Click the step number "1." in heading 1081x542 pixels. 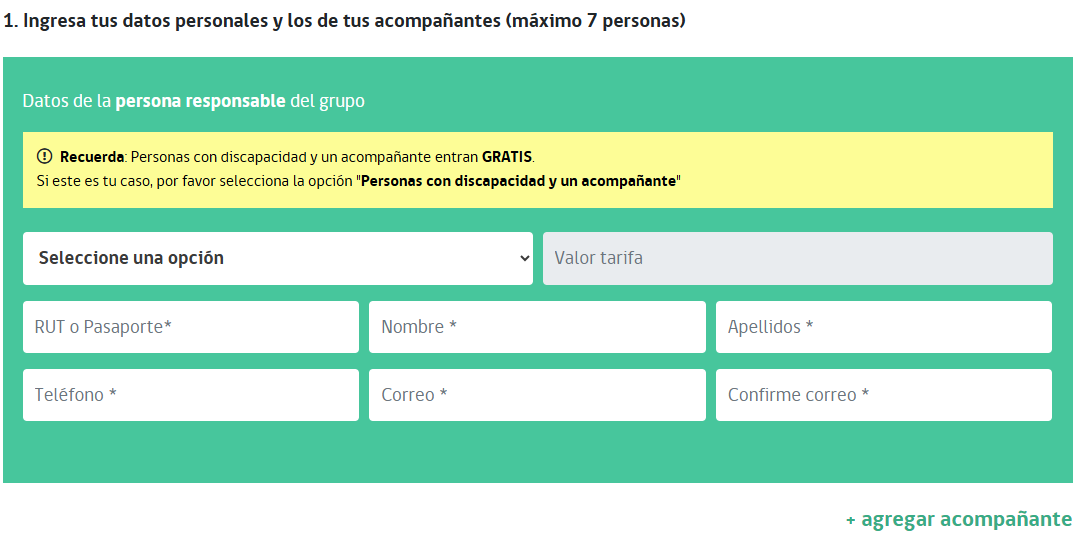pos(11,21)
